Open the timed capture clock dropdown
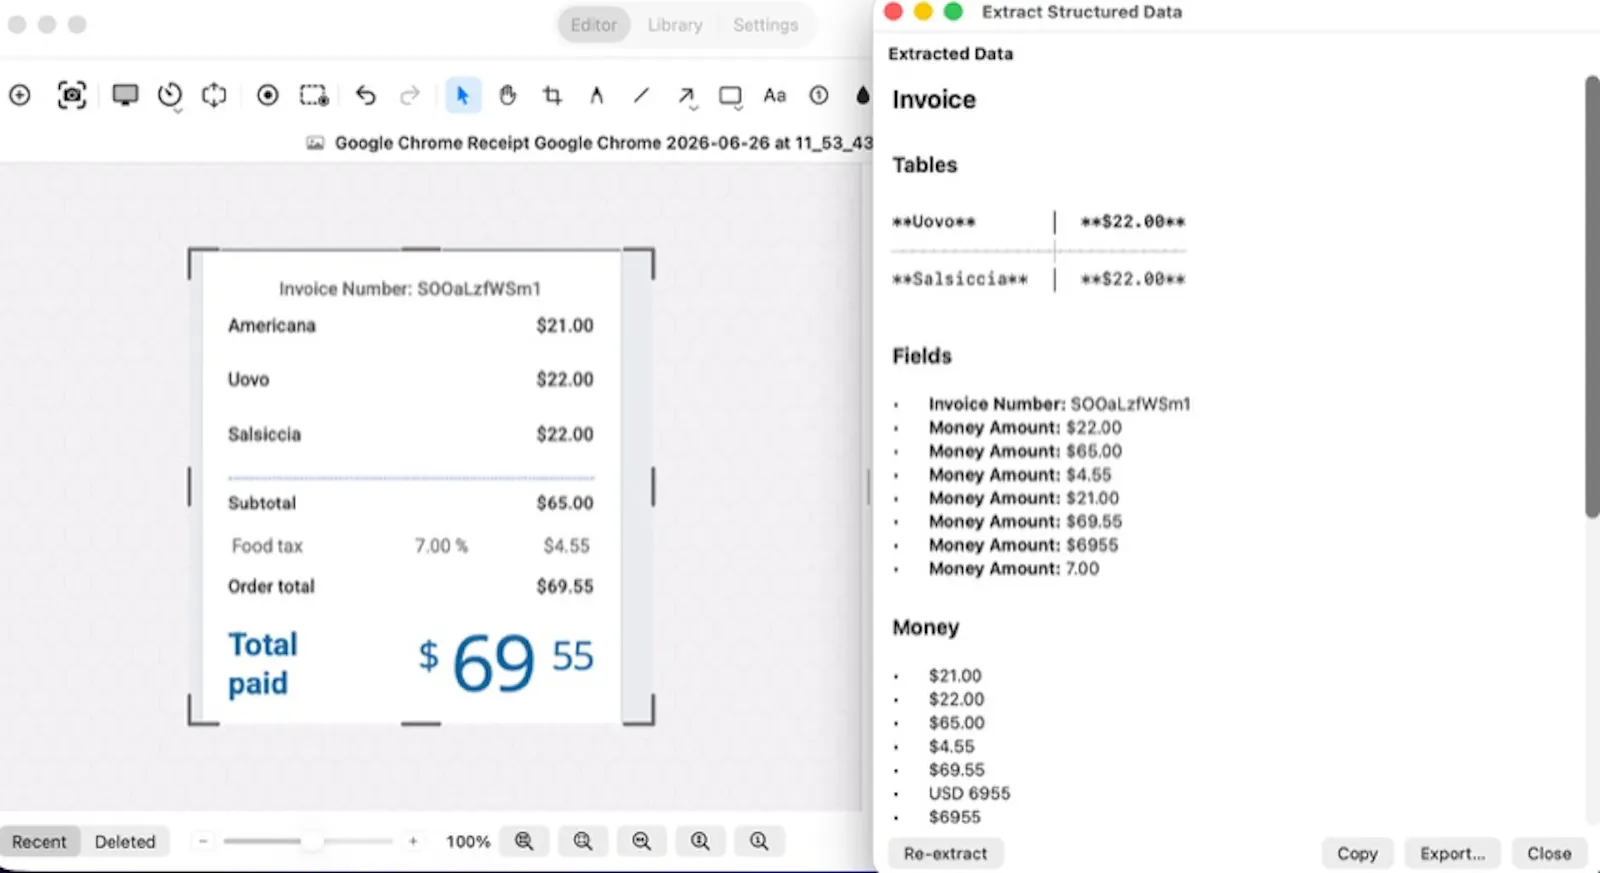The width and height of the screenshot is (1600, 873). coord(170,96)
